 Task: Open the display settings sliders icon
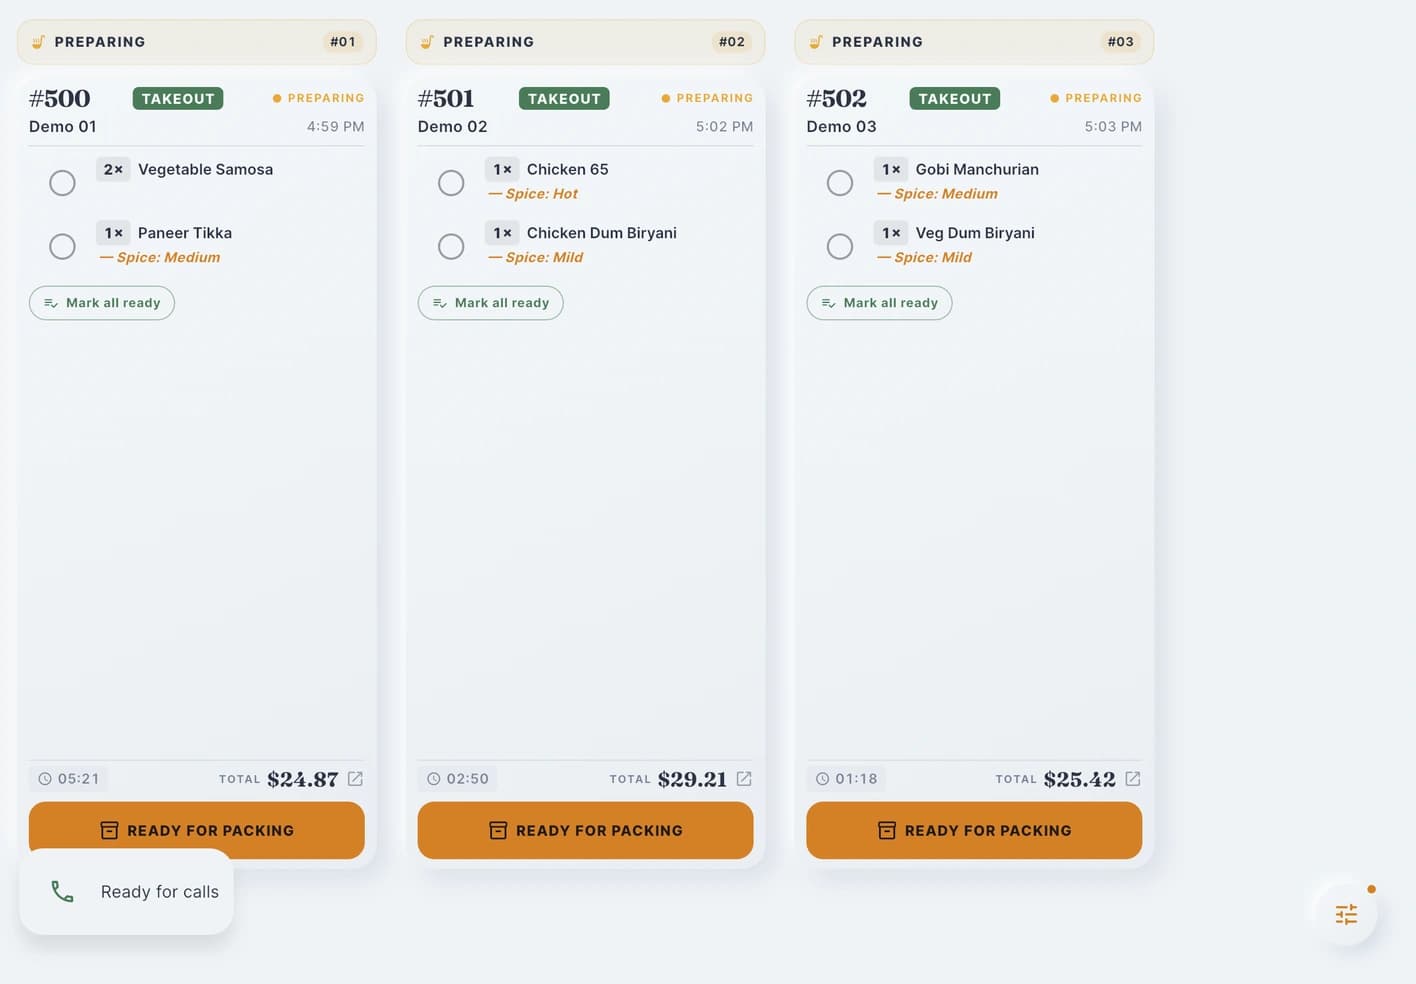1346,914
